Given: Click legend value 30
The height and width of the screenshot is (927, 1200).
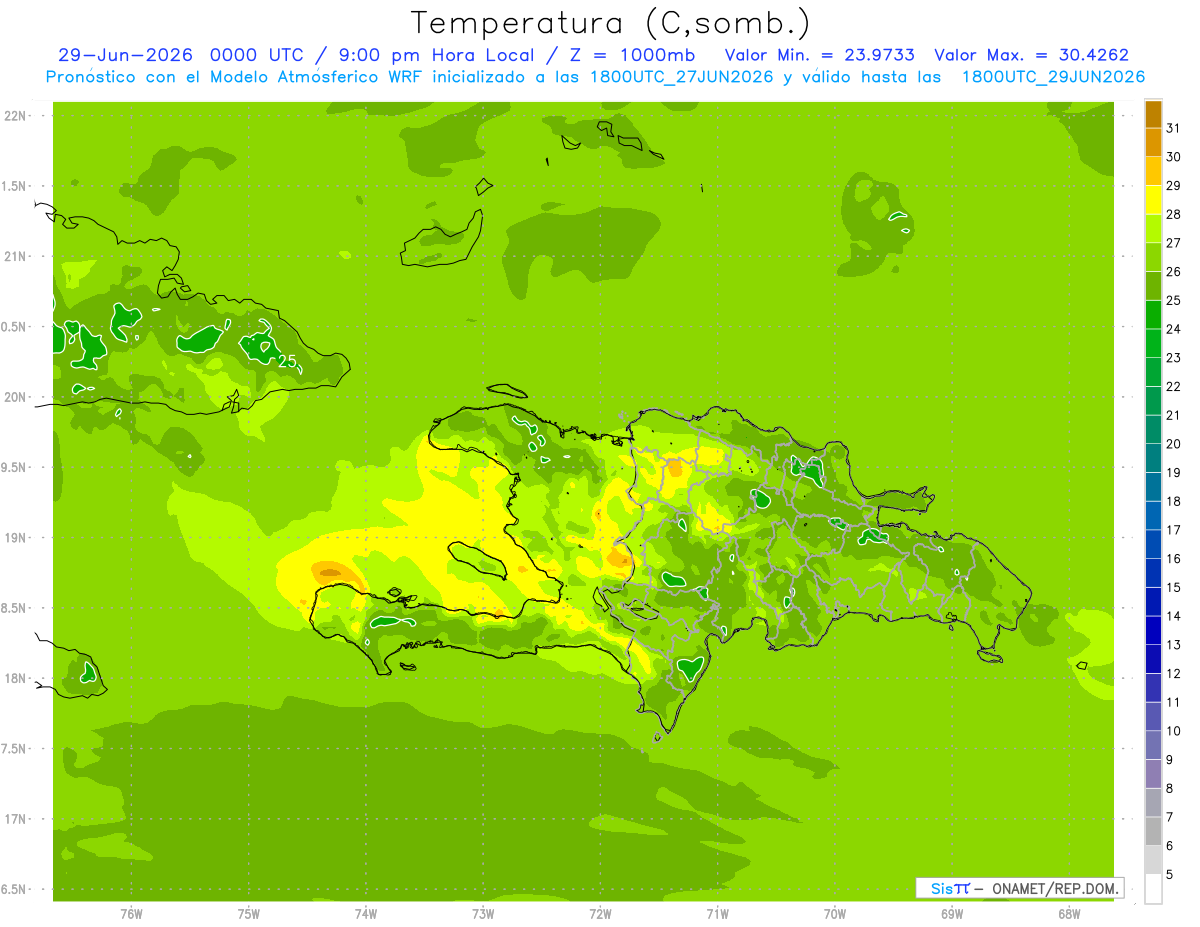Looking at the screenshot, I should 1173,157.
